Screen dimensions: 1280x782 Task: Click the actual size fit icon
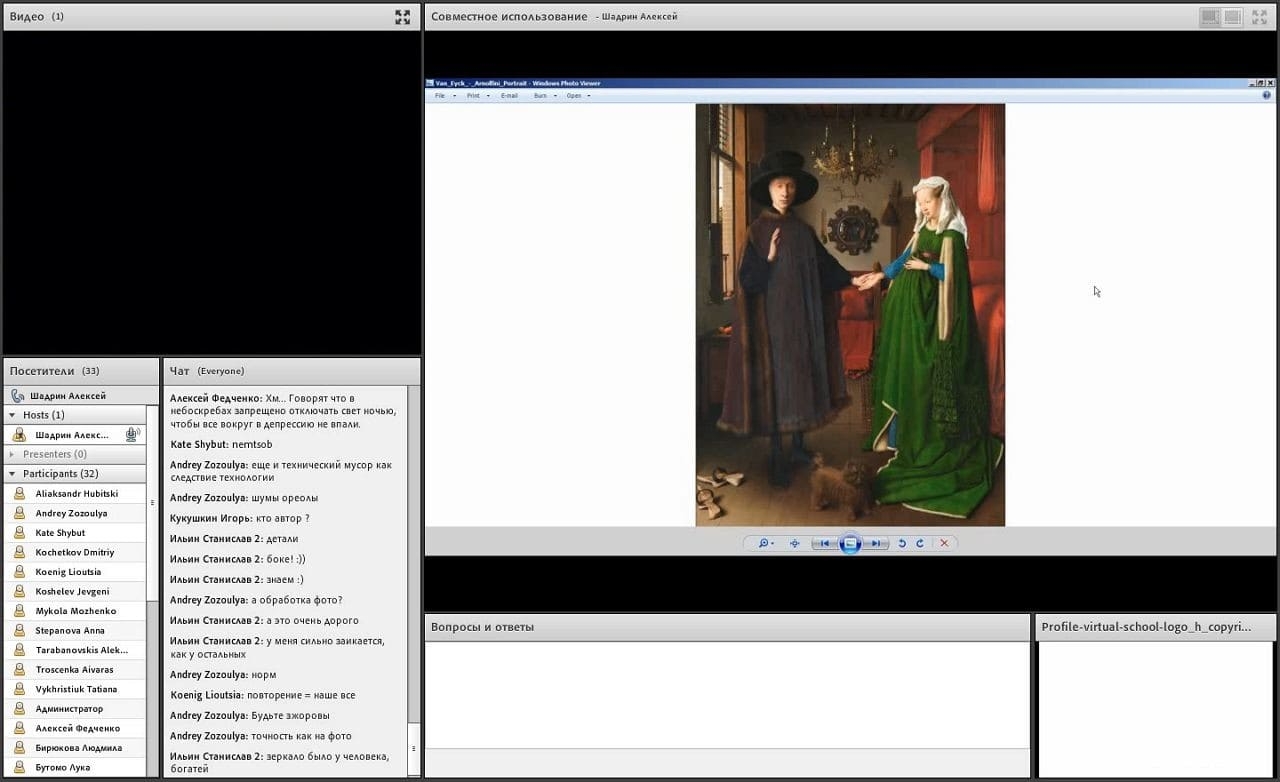pyautogui.click(x=795, y=543)
